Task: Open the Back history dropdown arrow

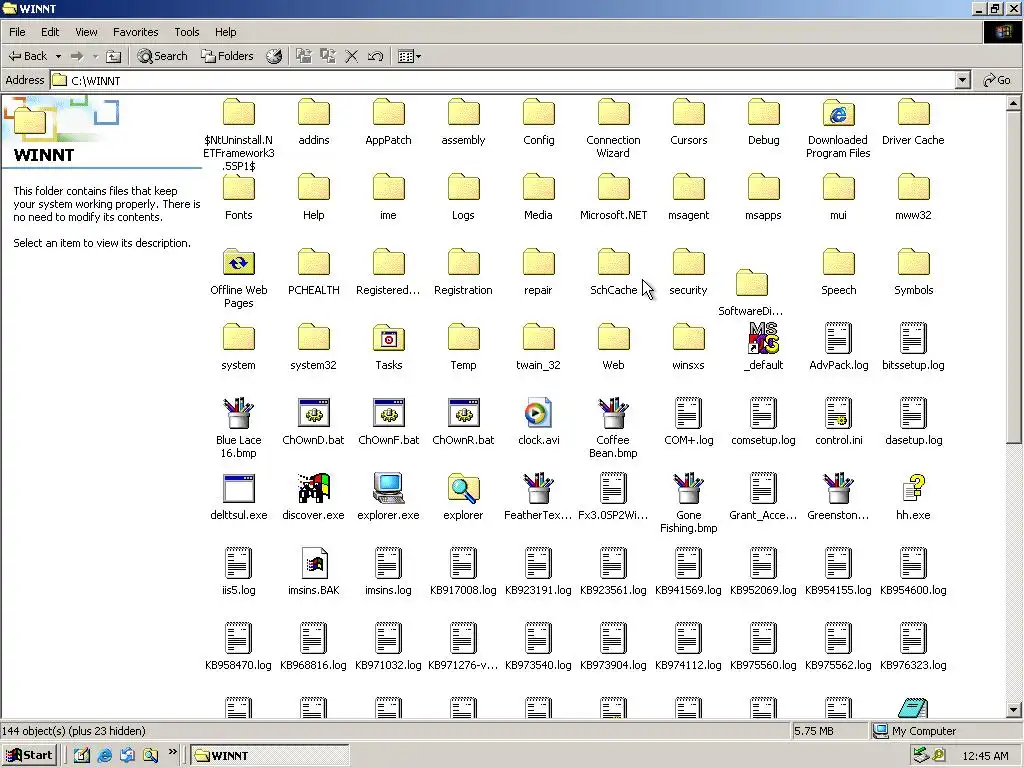Action: click(x=58, y=56)
